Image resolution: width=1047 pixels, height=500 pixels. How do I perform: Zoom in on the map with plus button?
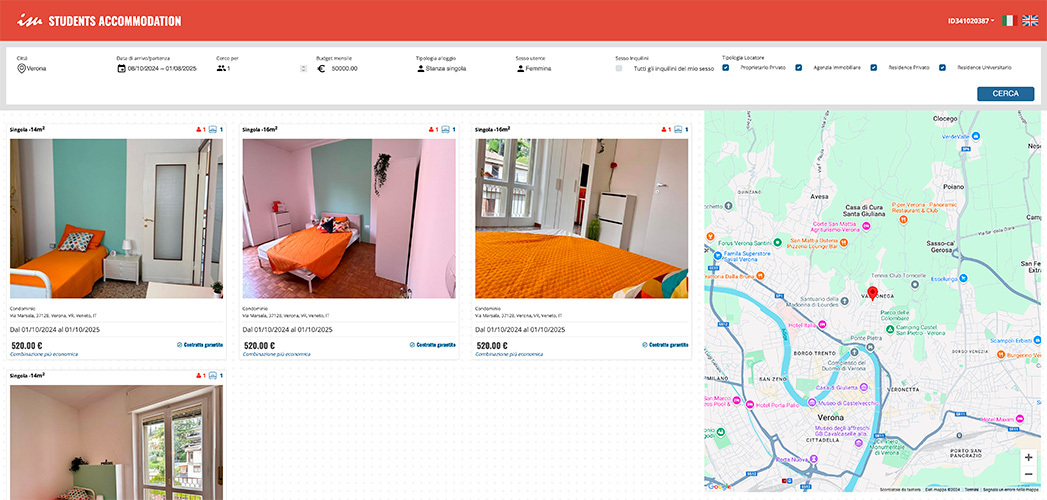[1028, 457]
